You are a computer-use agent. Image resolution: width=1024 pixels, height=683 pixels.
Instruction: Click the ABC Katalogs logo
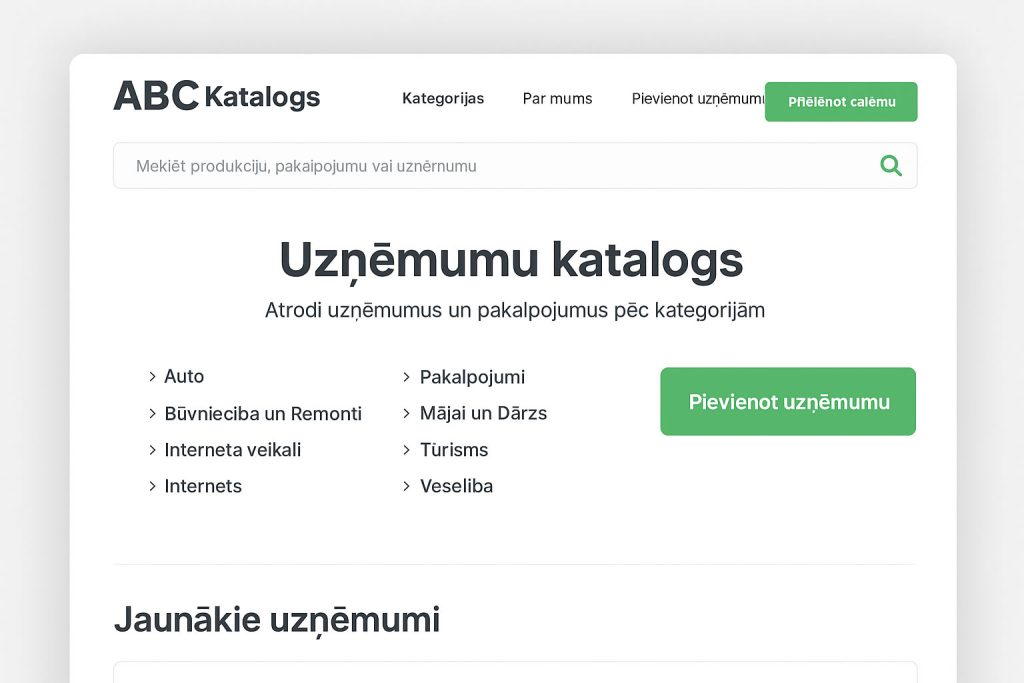click(x=217, y=97)
